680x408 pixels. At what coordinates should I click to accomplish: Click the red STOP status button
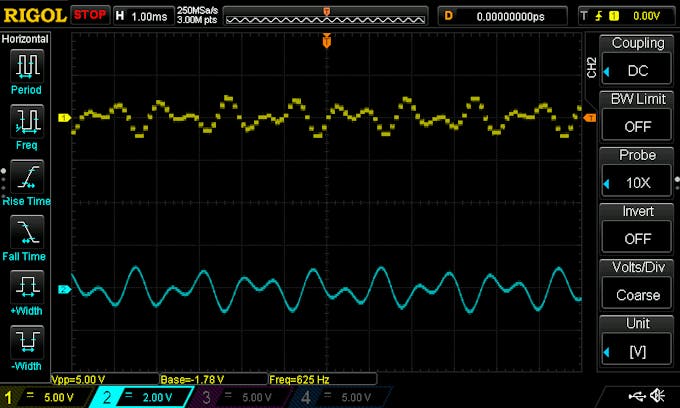click(x=89, y=15)
